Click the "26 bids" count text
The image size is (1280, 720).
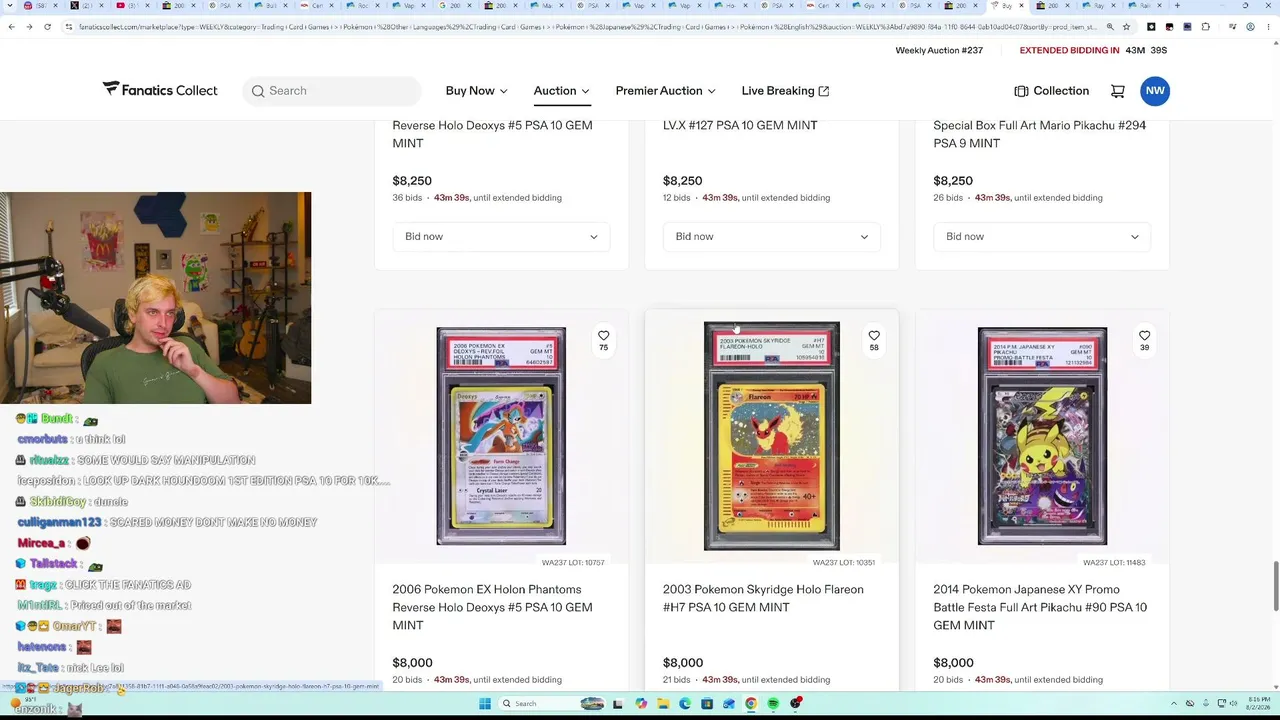click(x=948, y=198)
